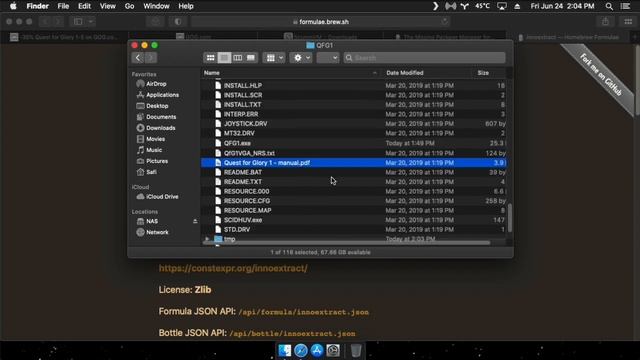The height and width of the screenshot is (360, 640).
Task: Select the RESOURCE.CFG file
Action: [x=353, y=201]
